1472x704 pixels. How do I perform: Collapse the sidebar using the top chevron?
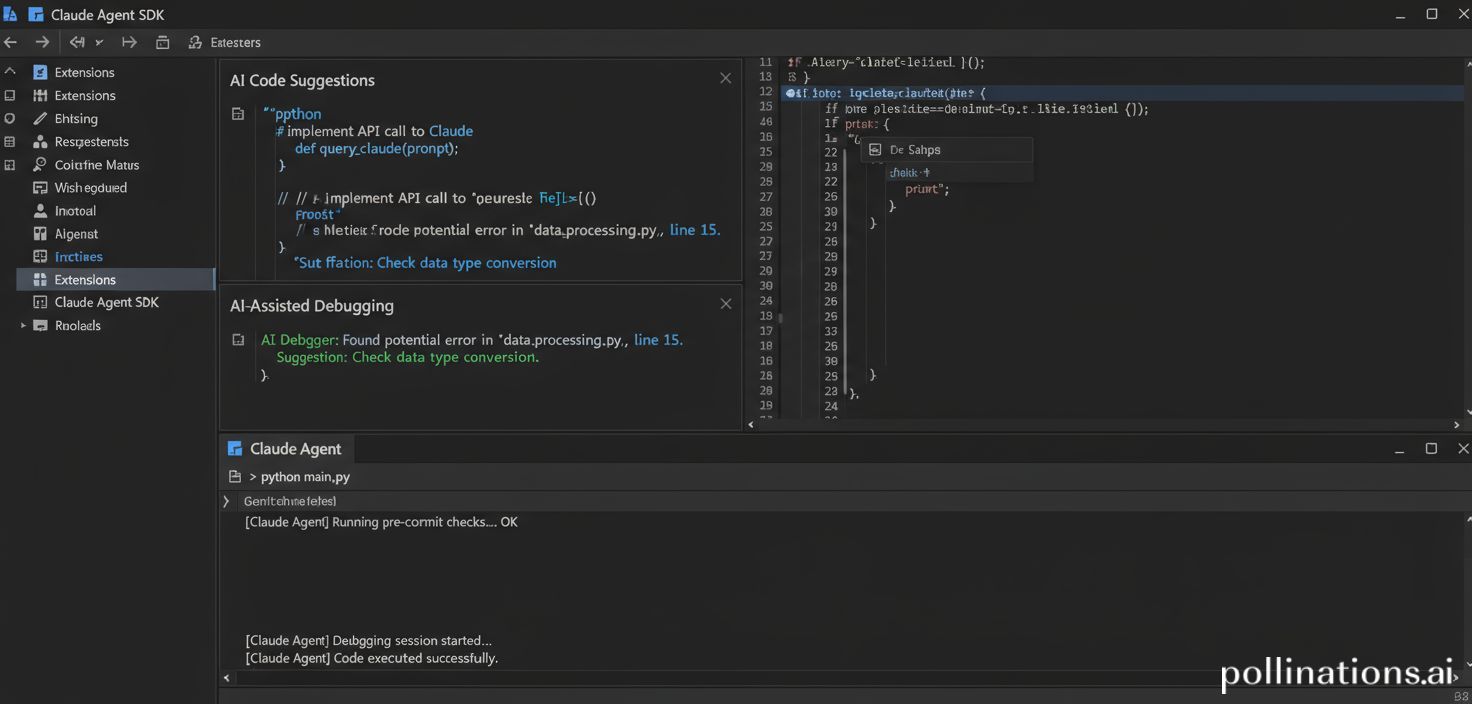pos(11,72)
